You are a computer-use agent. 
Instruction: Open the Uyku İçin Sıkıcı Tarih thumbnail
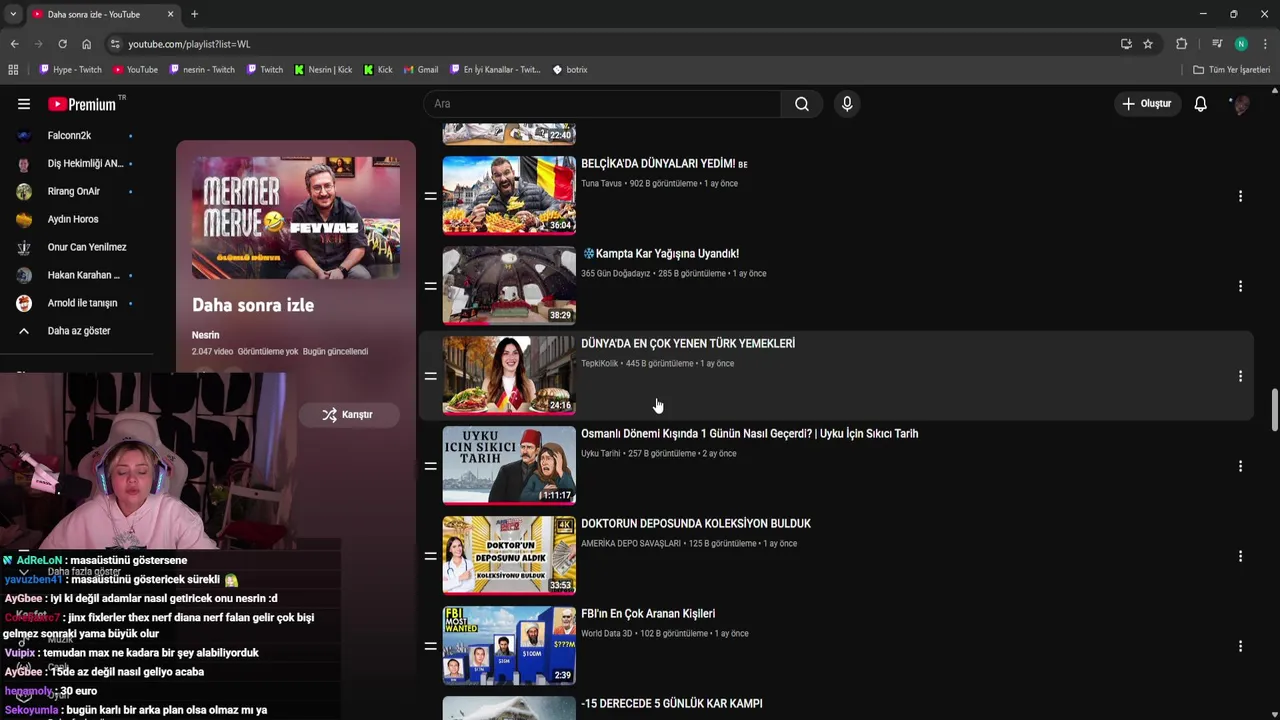tap(509, 465)
